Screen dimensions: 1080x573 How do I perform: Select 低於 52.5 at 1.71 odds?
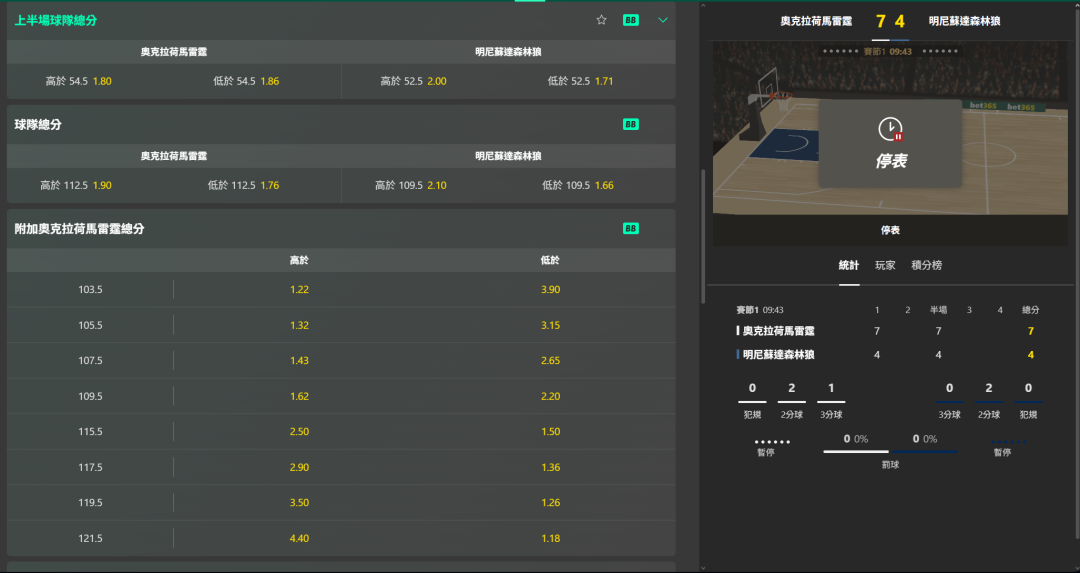(x=580, y=81)
